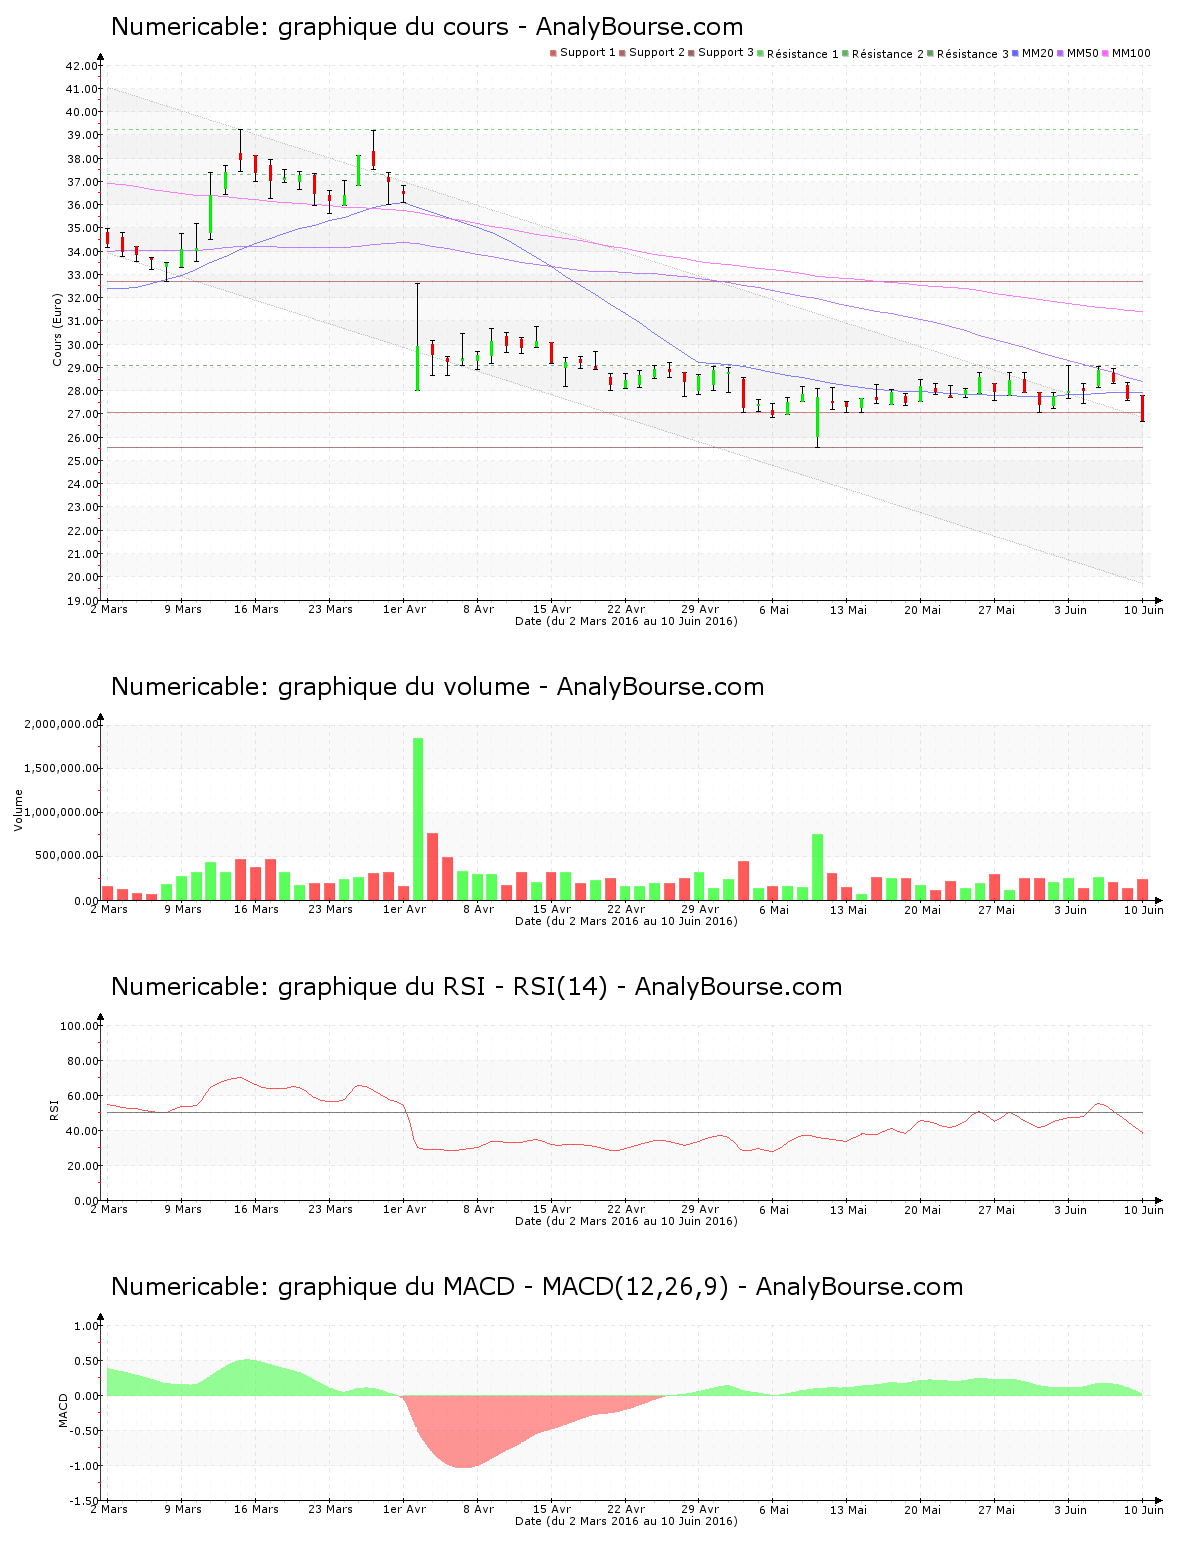Image resolution: width=1200 pixels, height=1550 pixels.
Task: Select the Support 1 legend label
Action: (588, 53)
